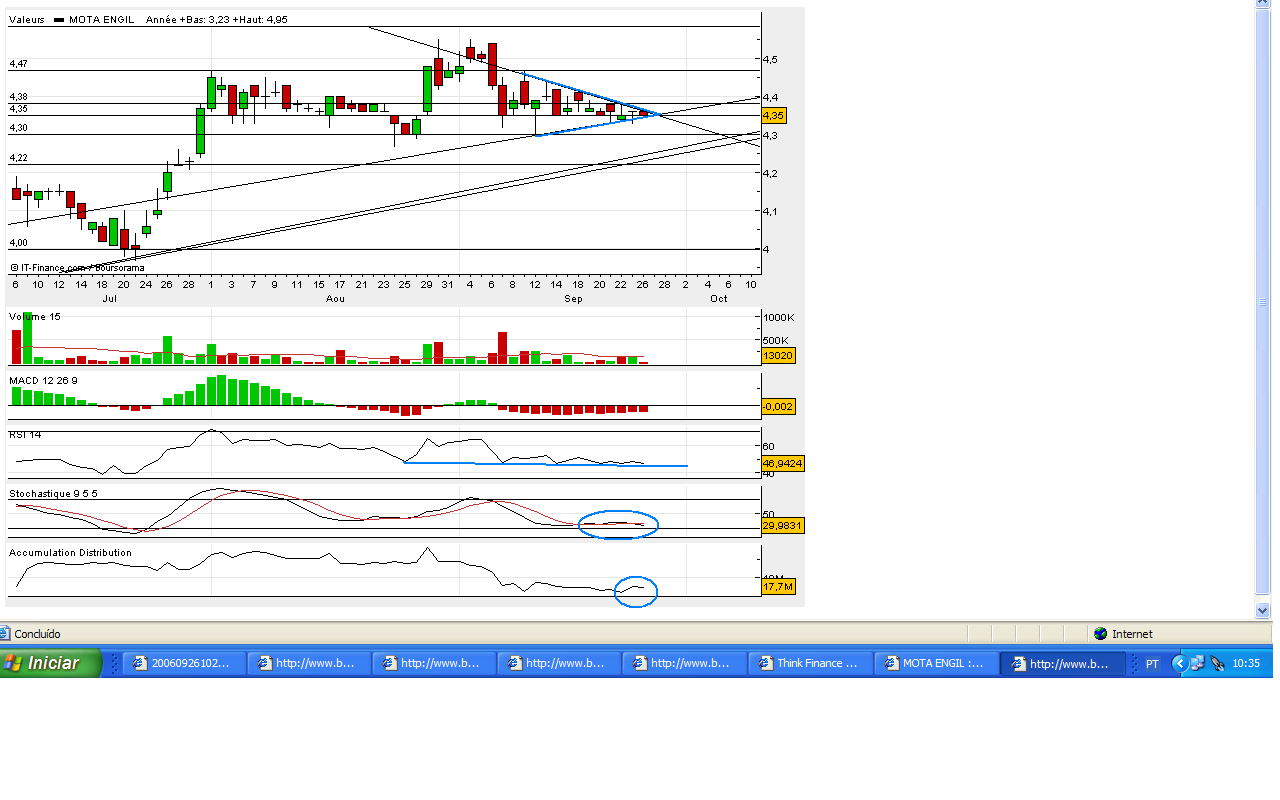1280x800 pixels.
Task: Click the 10:35 taskbar clock
Action: coord(1246,663)
